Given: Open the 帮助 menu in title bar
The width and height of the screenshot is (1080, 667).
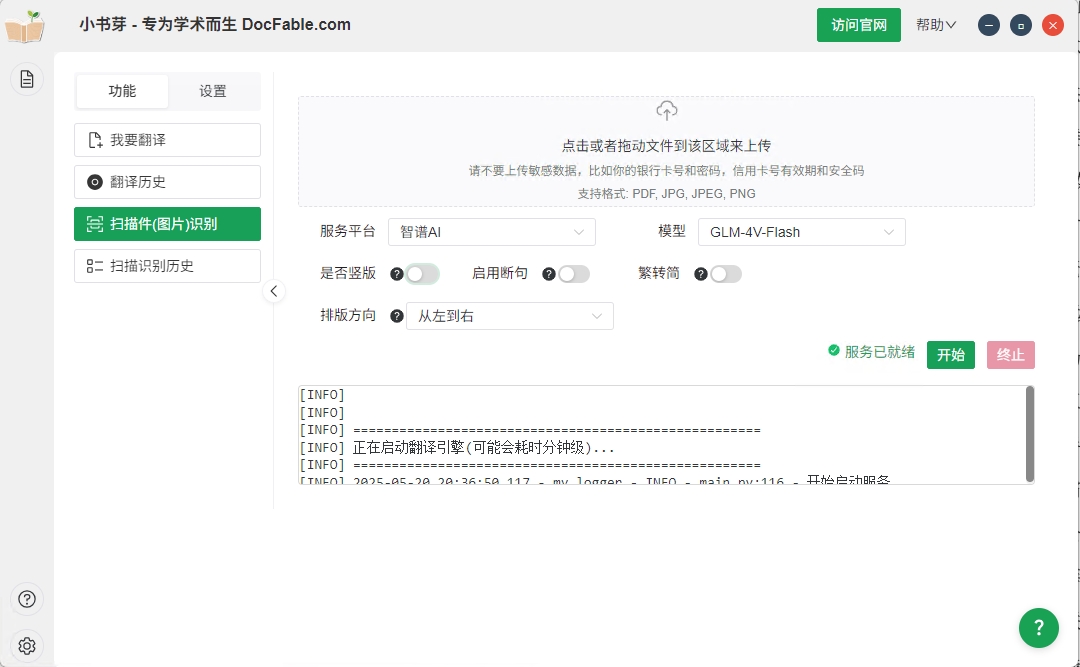Looking at the screenshot, I should (934, 25).
